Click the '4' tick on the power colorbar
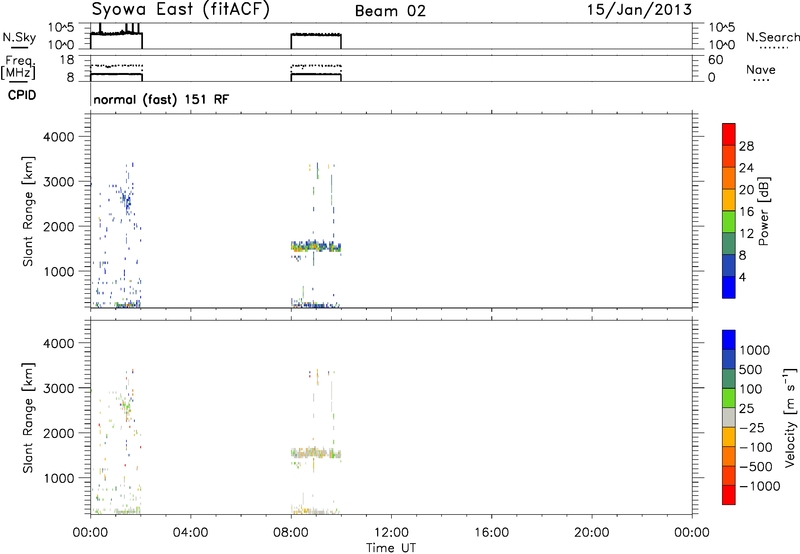800x554 pixels. click(742, 277)
